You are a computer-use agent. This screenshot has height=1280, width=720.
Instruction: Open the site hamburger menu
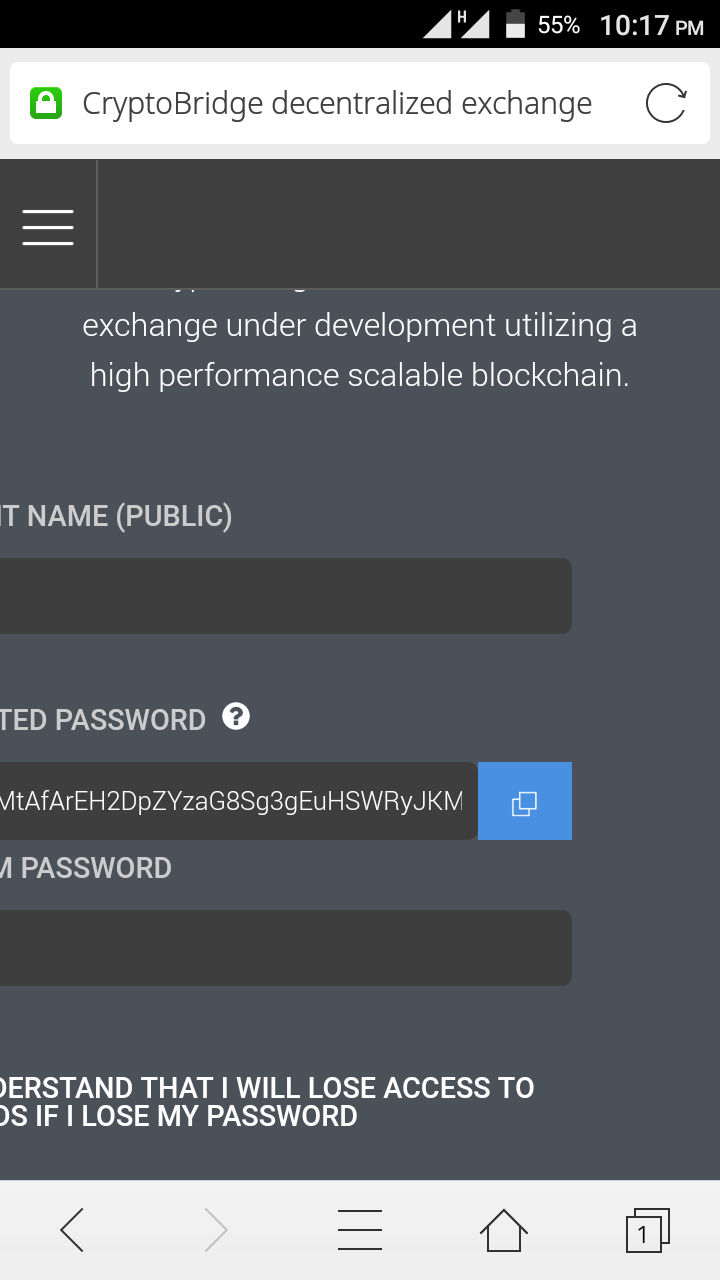48,227
